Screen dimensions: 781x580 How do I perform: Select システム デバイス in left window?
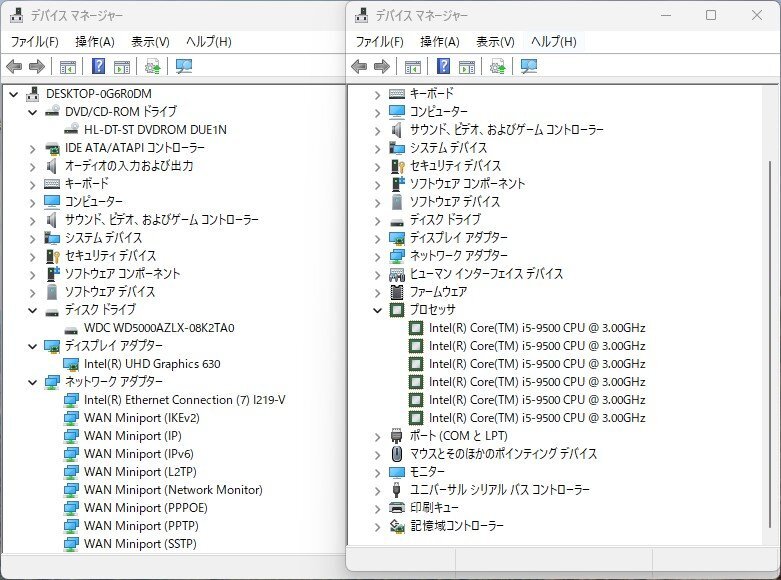coord(104,238)
